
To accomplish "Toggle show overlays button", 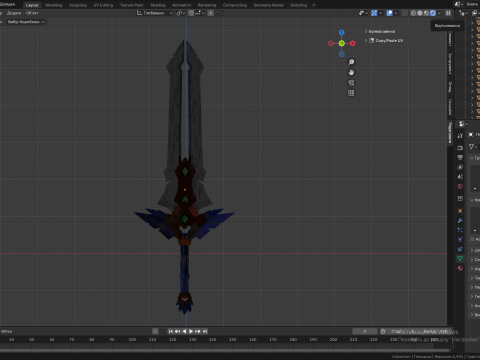I will pyautogui.click(x=389, y=13).
